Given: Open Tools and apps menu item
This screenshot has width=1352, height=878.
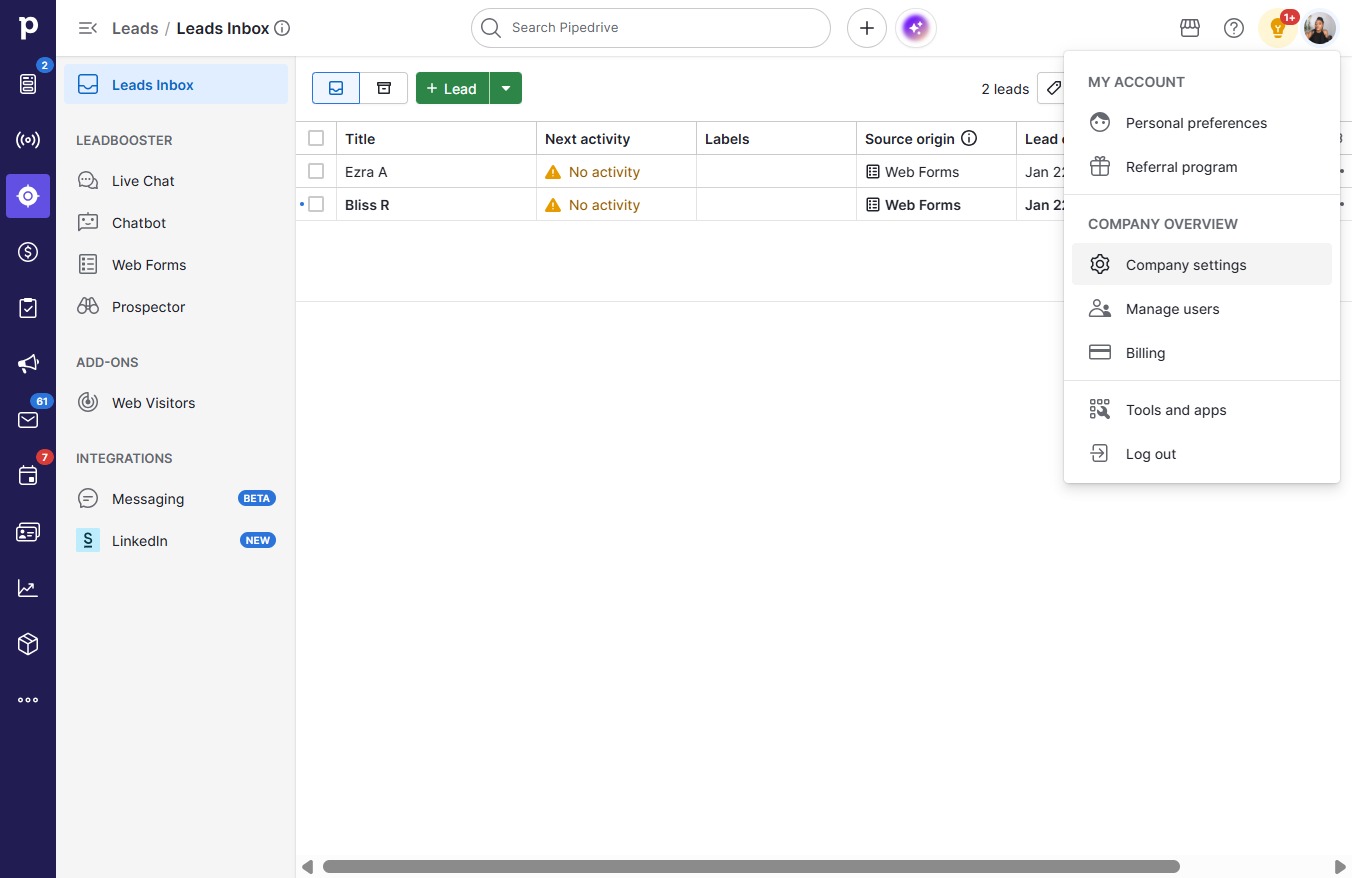Looking at the screenshot, I should tap(1202, 410).
